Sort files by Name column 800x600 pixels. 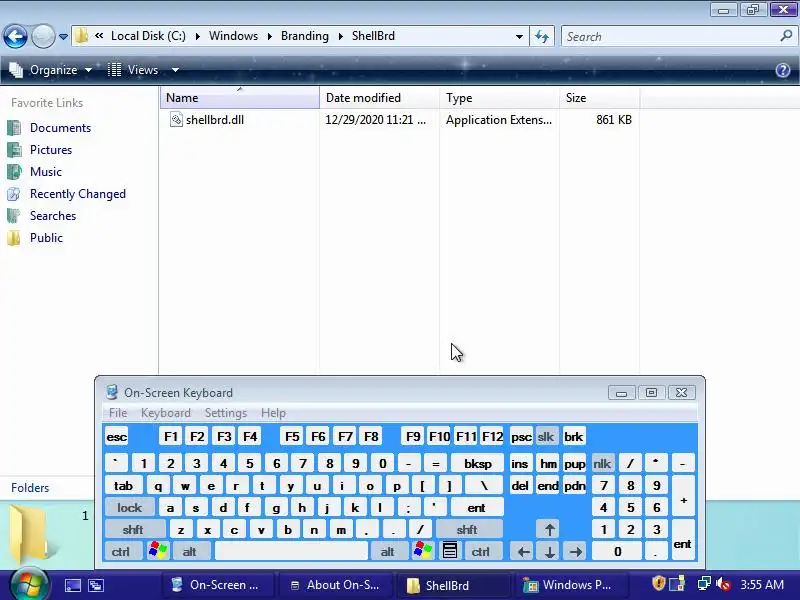pyautogui.click(x=240, y=97)
